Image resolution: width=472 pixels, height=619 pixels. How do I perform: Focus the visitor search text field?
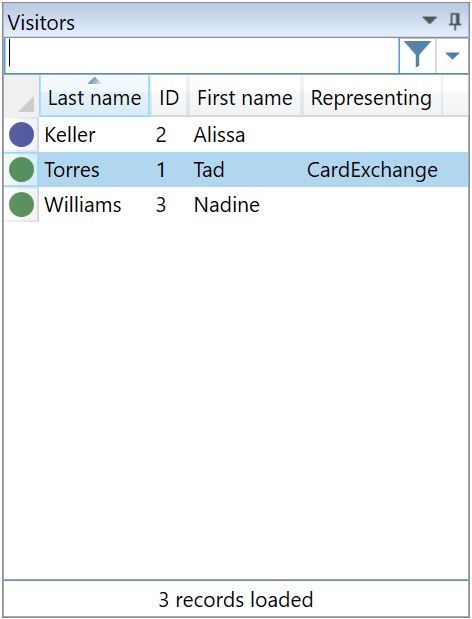click(201, 56)
